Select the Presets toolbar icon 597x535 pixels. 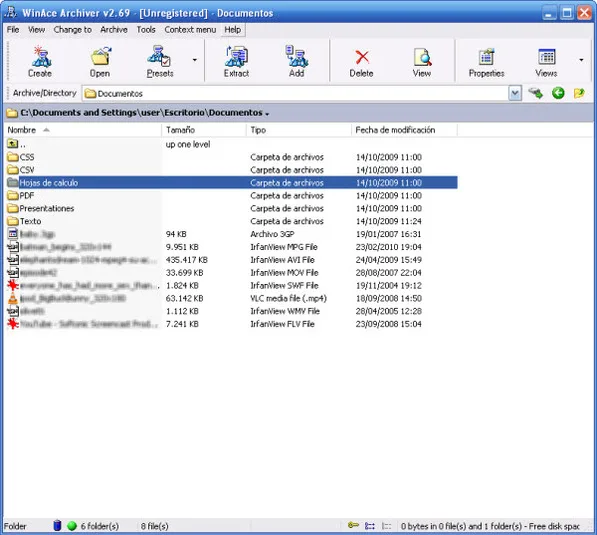159,56
